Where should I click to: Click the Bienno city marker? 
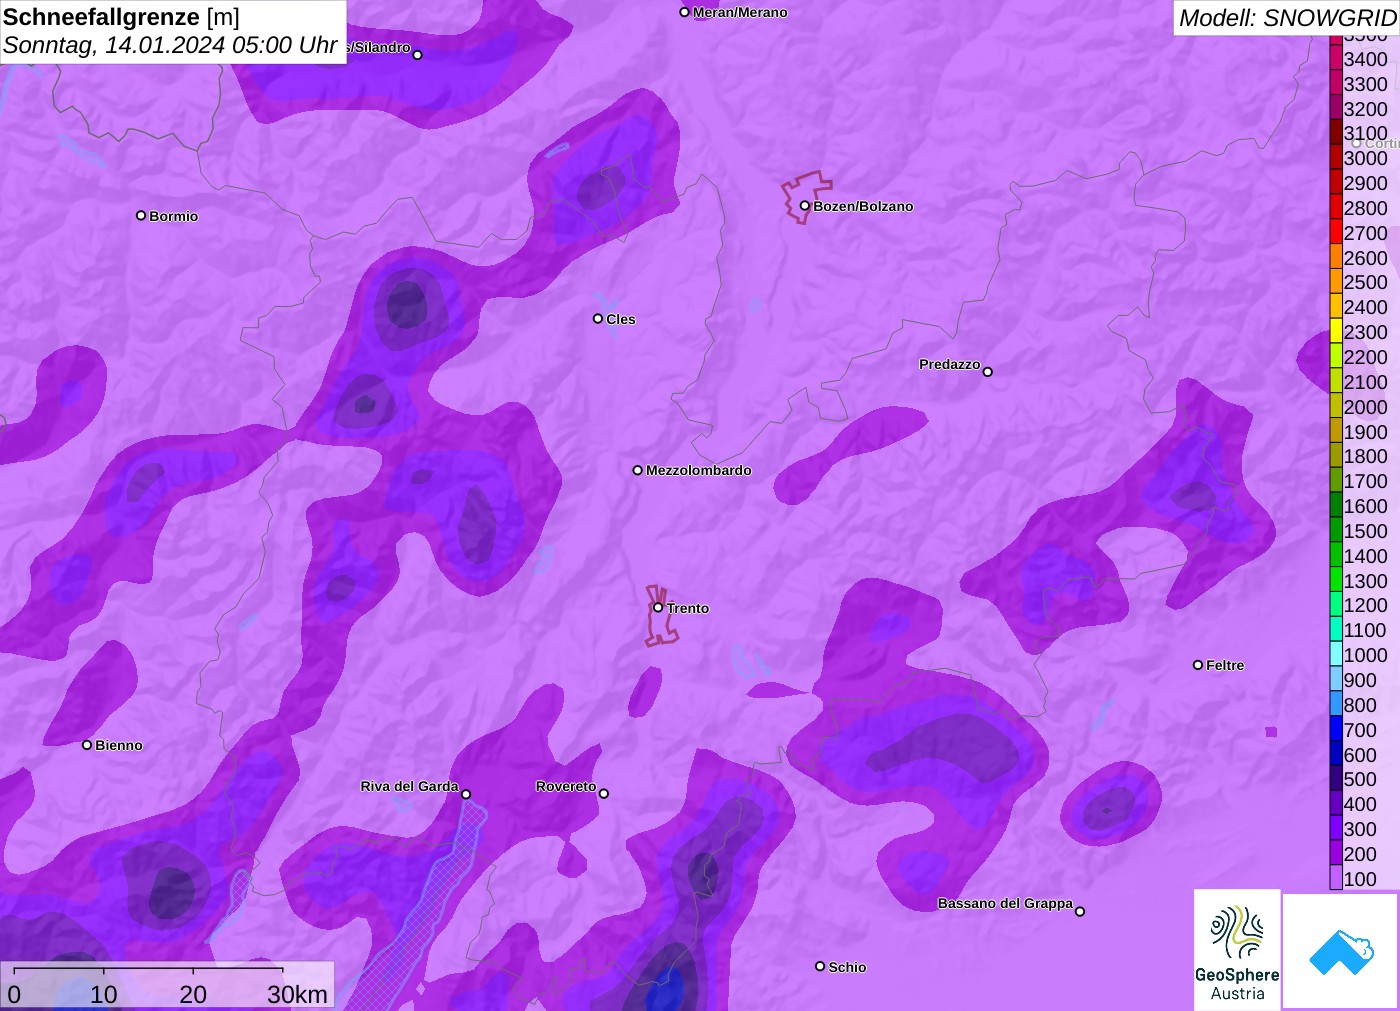pos(87,745)
